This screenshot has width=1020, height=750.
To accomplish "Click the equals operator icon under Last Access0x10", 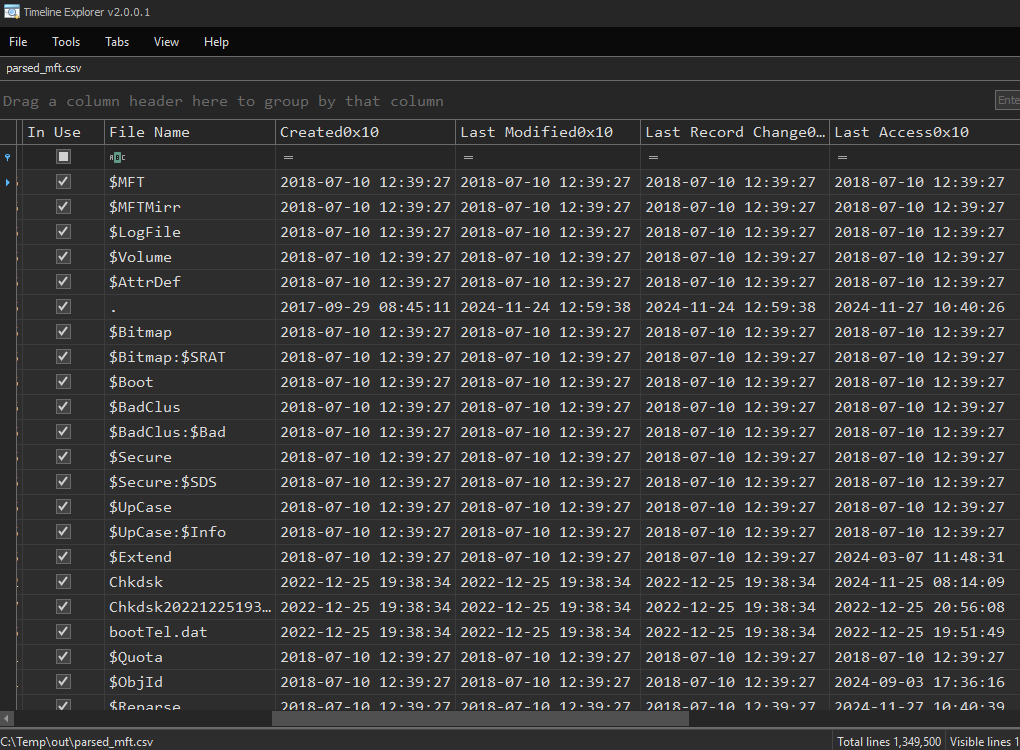I will (842, 157).
